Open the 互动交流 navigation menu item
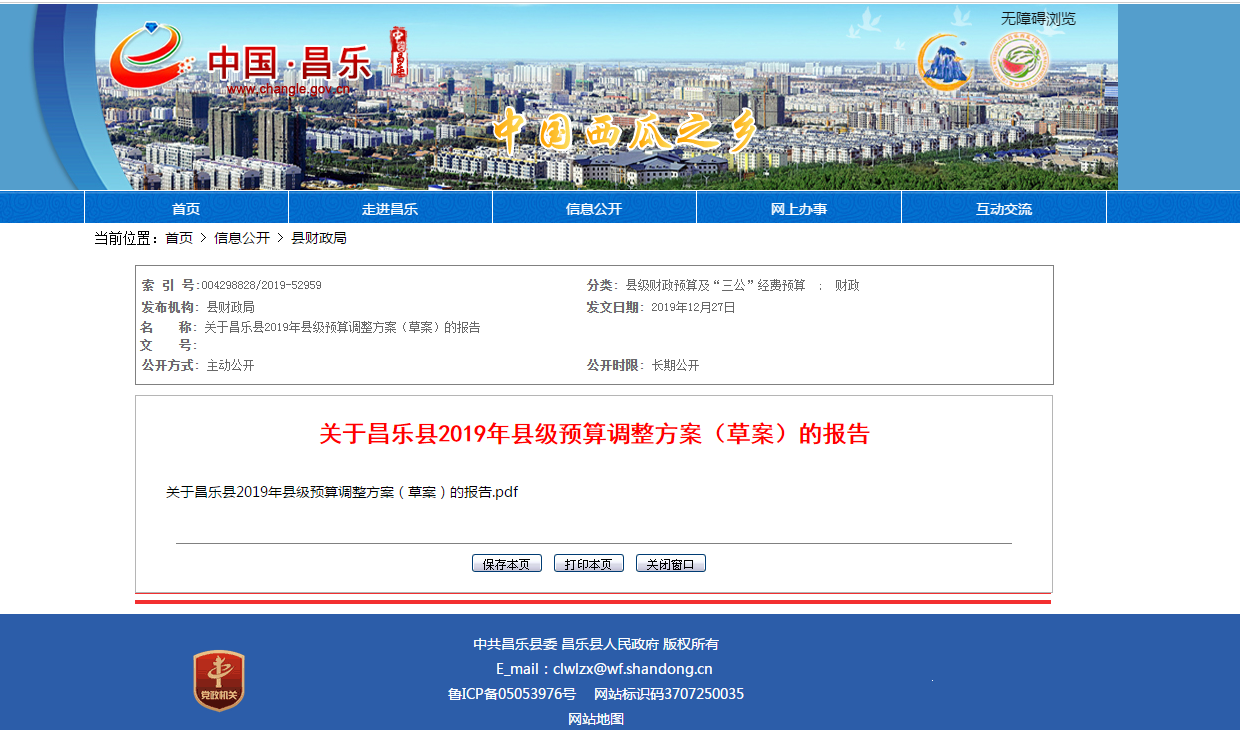 pos(1003,209)
